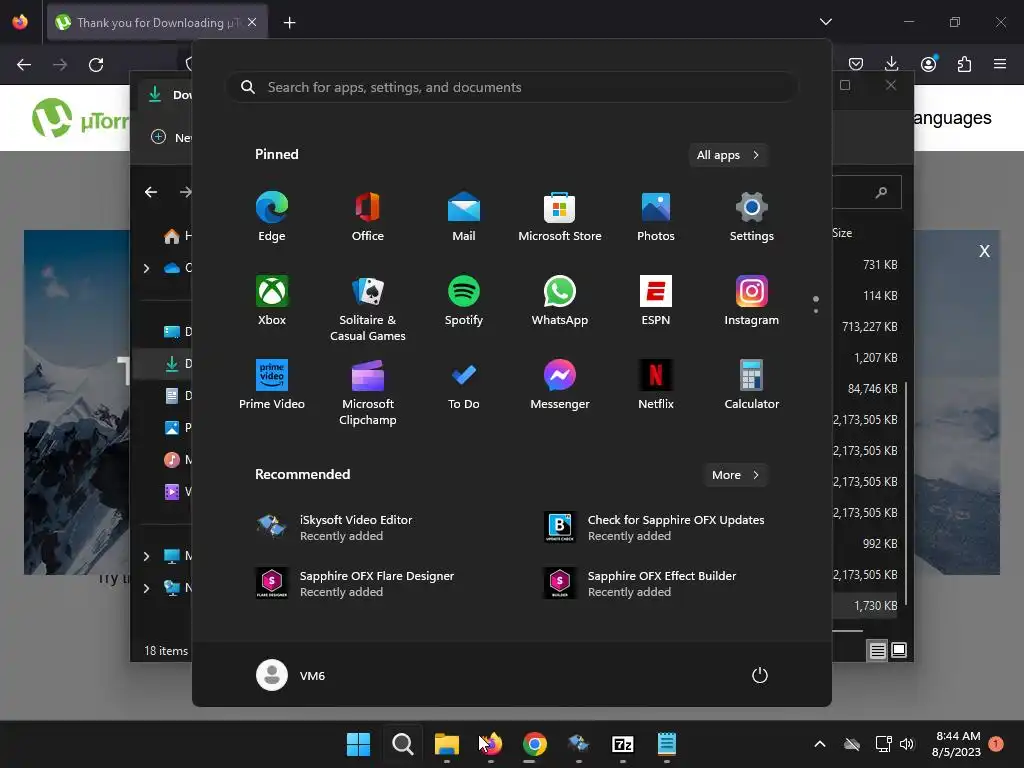The width and height of the screenshot is (1024, 768).
Task: Click the Start menu search box
Action: (x=512, y=87)
